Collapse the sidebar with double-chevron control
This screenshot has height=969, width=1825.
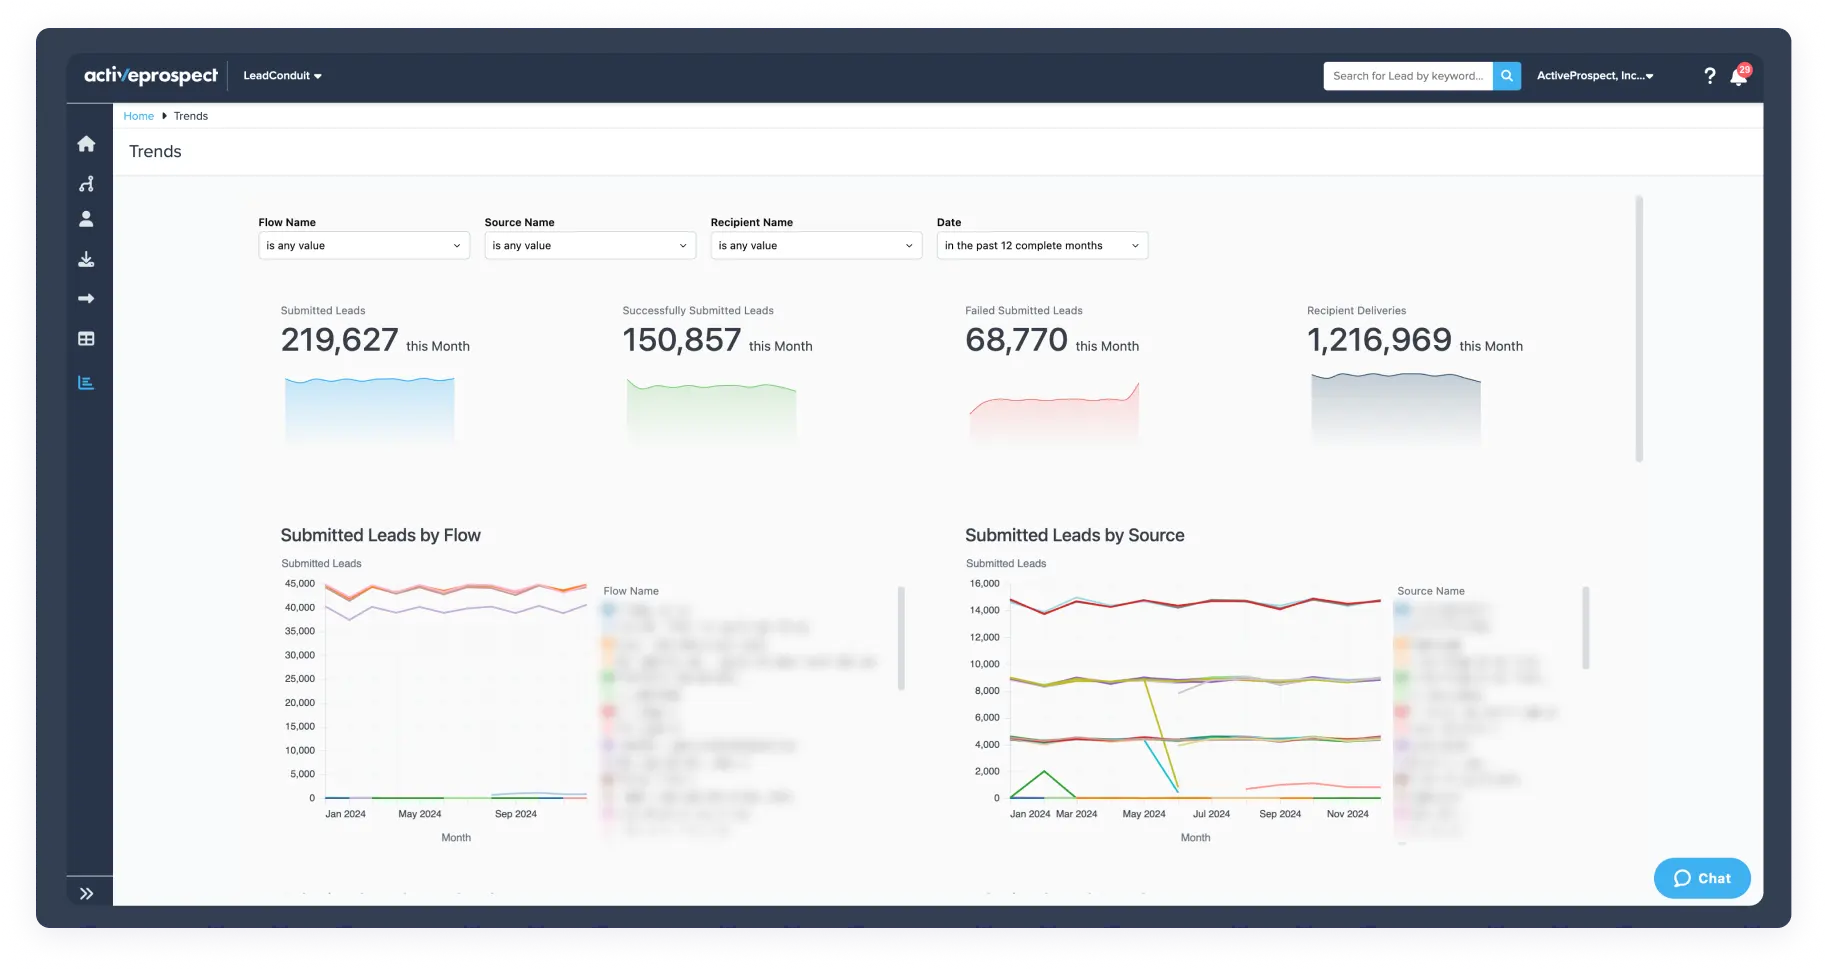(x=88, y=893)
